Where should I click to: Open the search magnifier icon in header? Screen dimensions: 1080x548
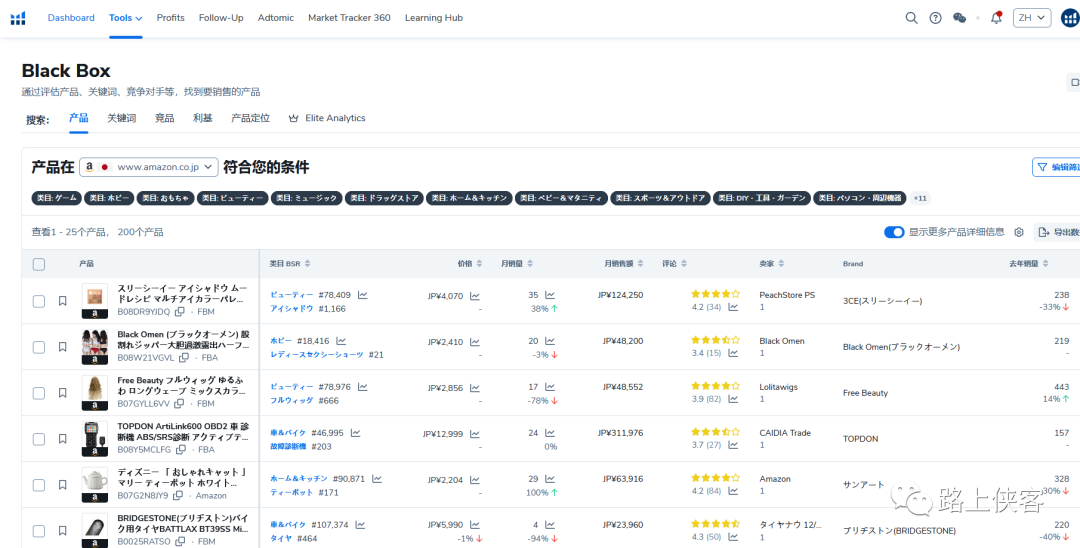(911, 18)
